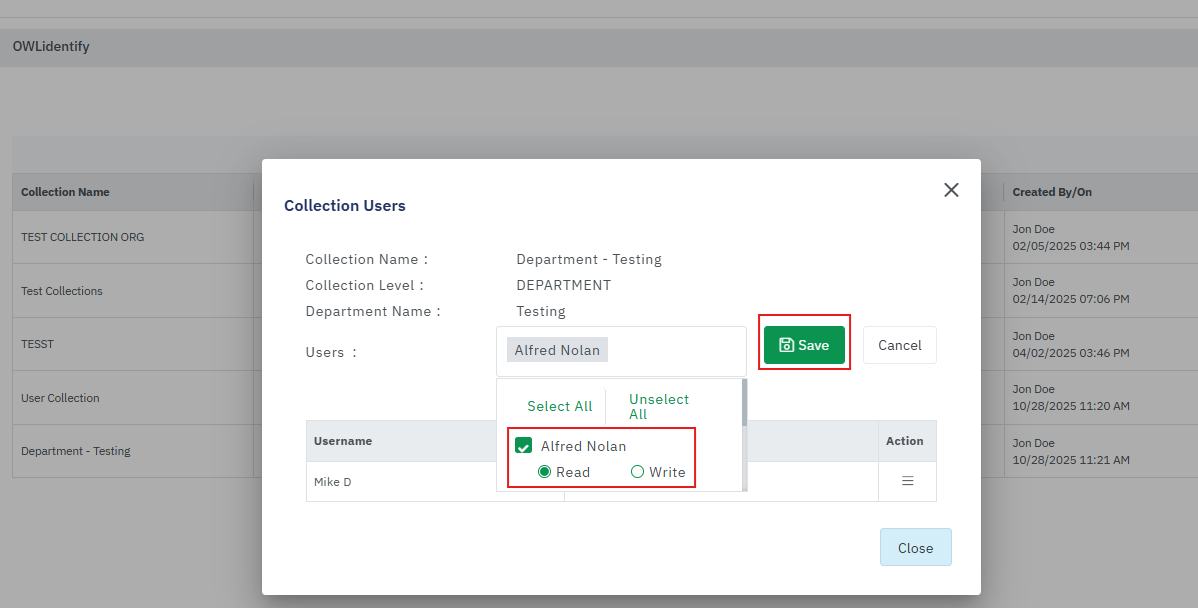The width and height of the screenshot is (1198, 608).
Task: Choose the Write permission radio button
Action: pyautogui.click(x=638, y=472)
